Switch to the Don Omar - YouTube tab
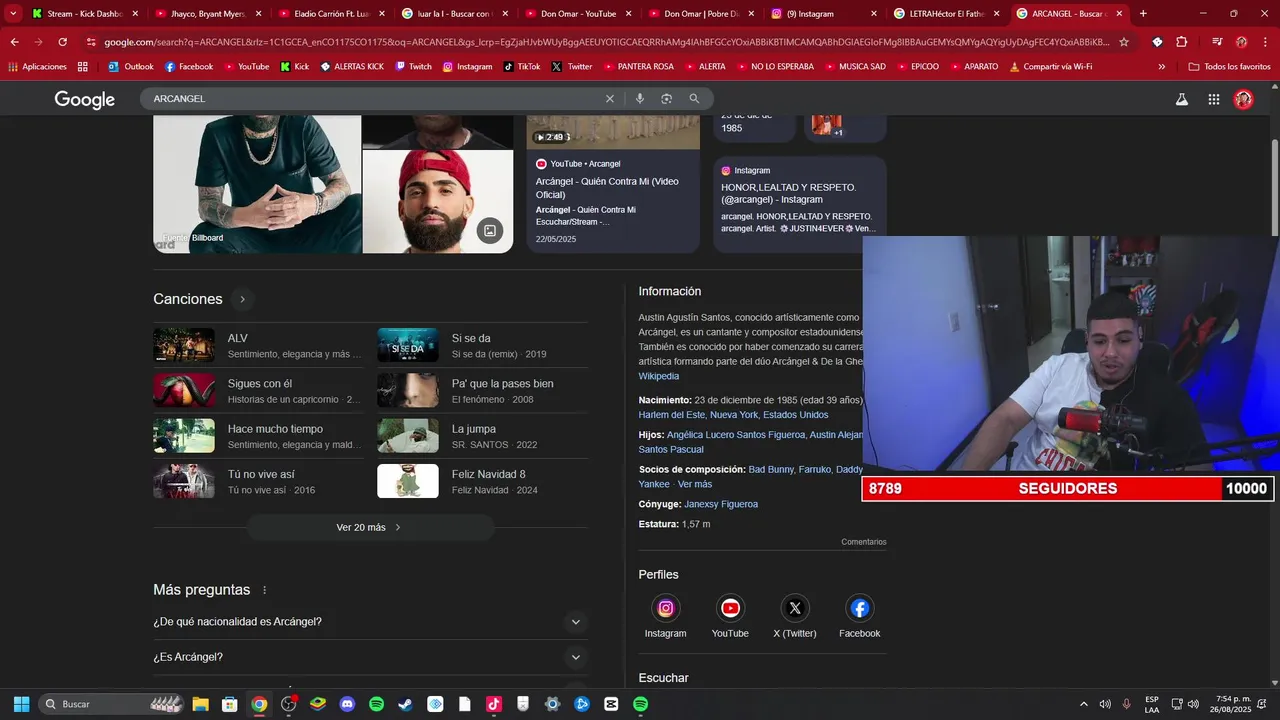This screenshot has height=720, width=1280. click(578, 14)
